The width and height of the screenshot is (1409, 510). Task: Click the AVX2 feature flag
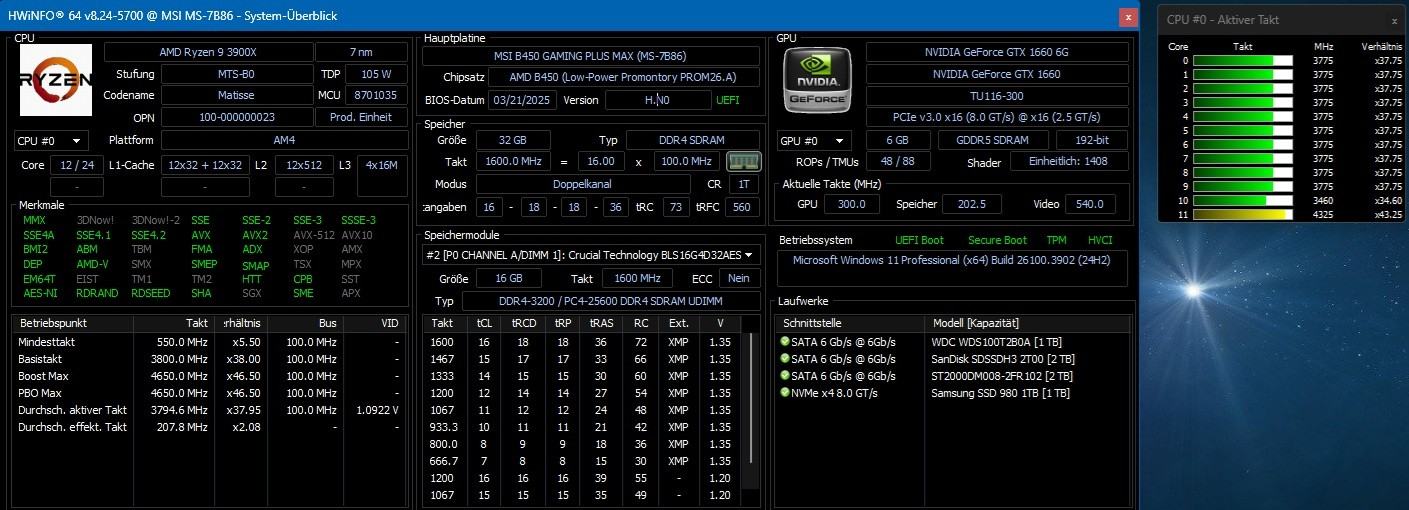[255, 235]
